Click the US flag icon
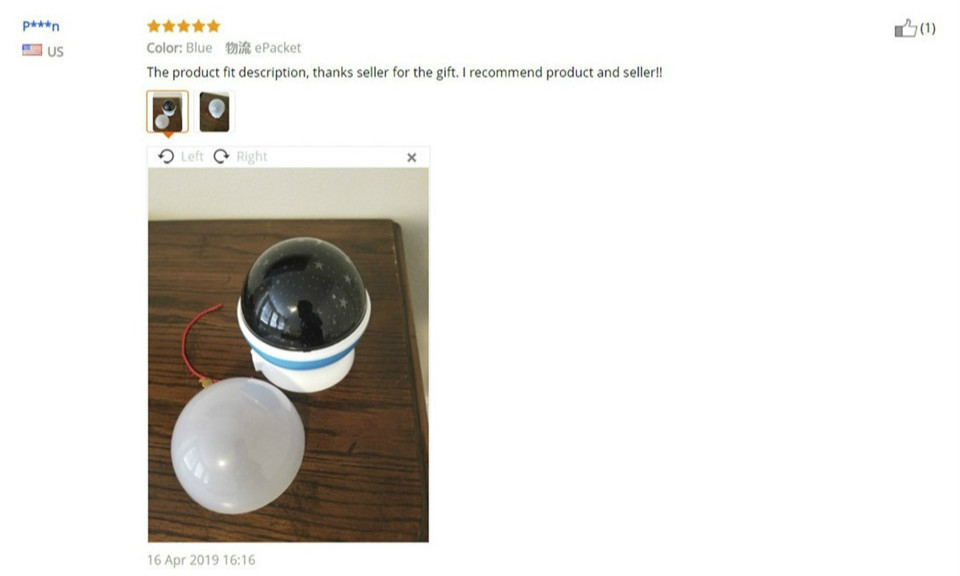 pos(32,50)
